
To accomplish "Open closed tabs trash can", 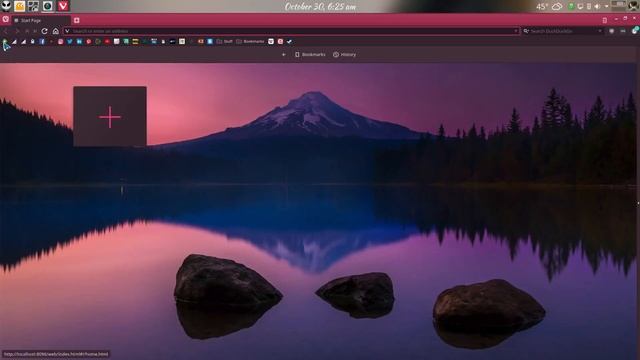I will pyautogui.click(x=604, y=20).
